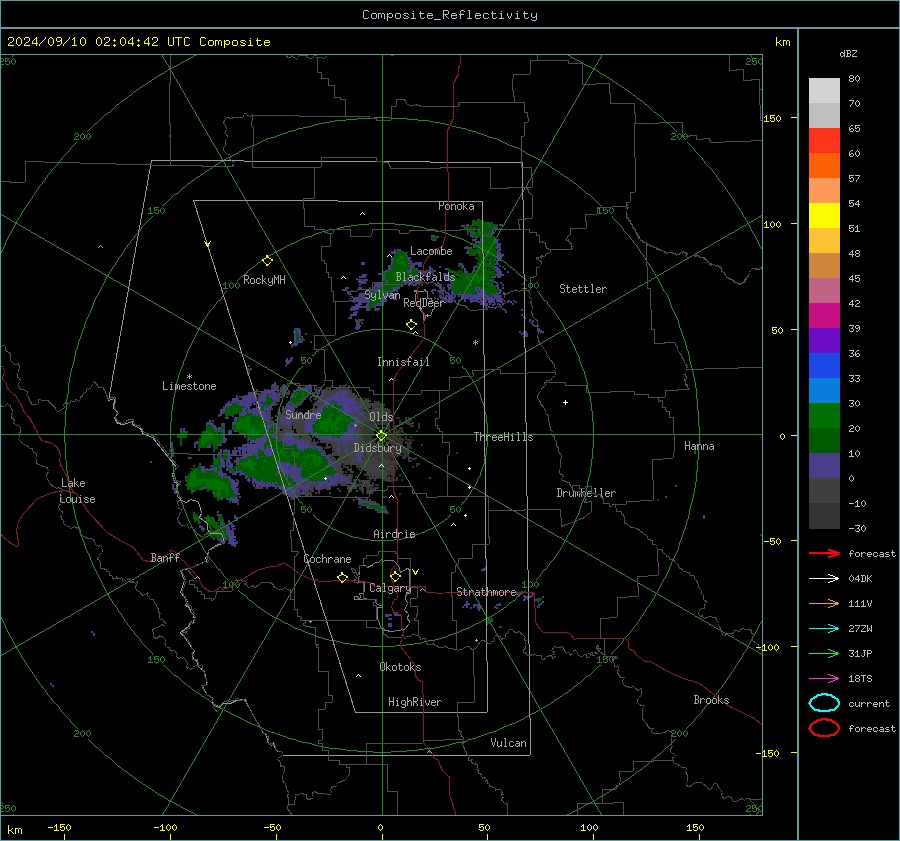Choose the magenta 18TS arrow legend icon
900x841 pixels.
(824, 679)
